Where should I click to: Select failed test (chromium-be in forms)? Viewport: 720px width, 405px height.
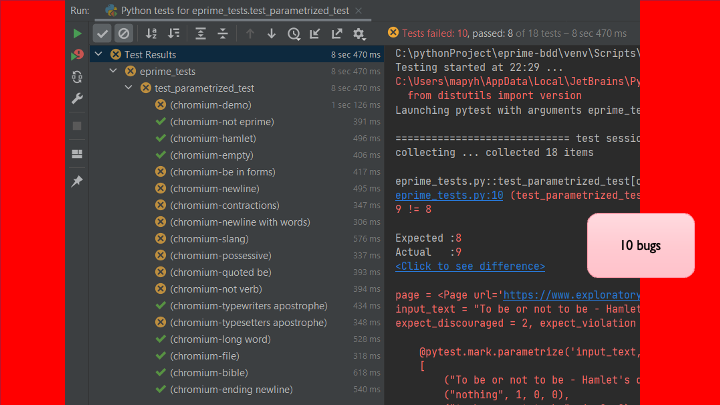click(223, 172)
